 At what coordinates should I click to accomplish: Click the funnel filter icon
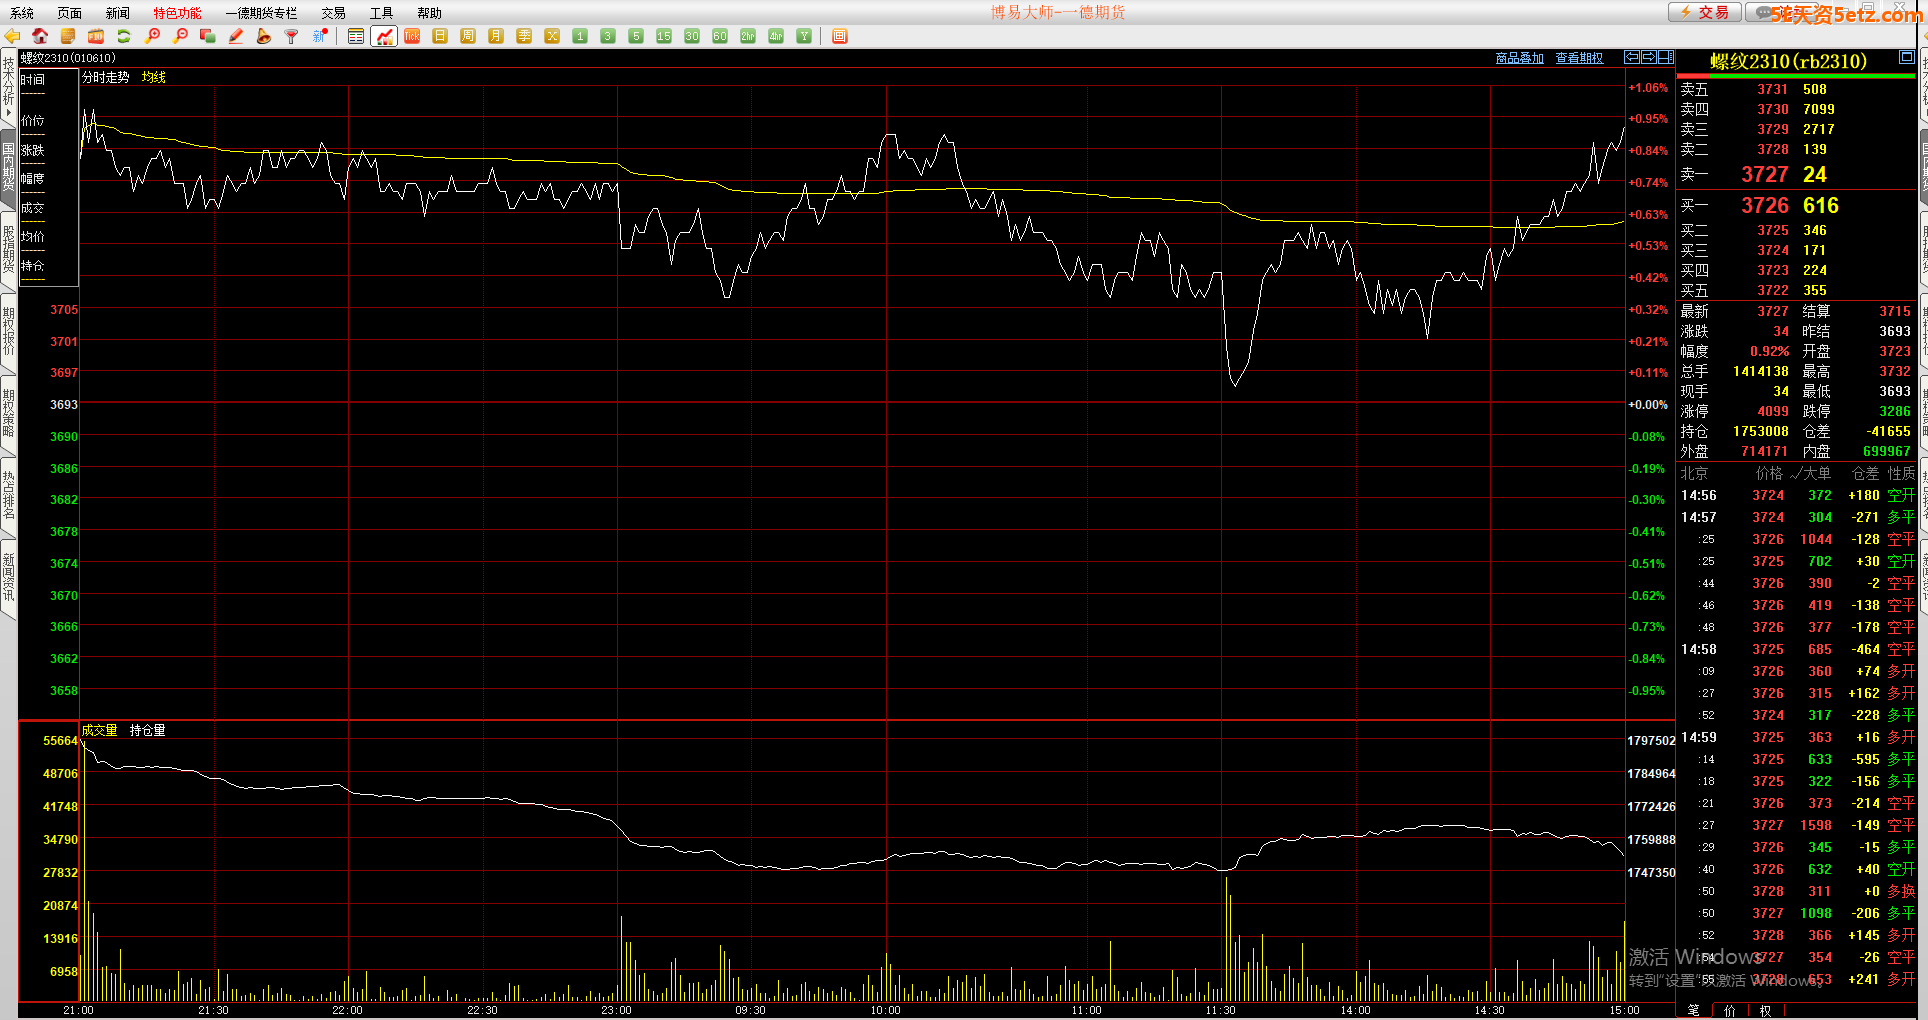click(x=292, y=36)
